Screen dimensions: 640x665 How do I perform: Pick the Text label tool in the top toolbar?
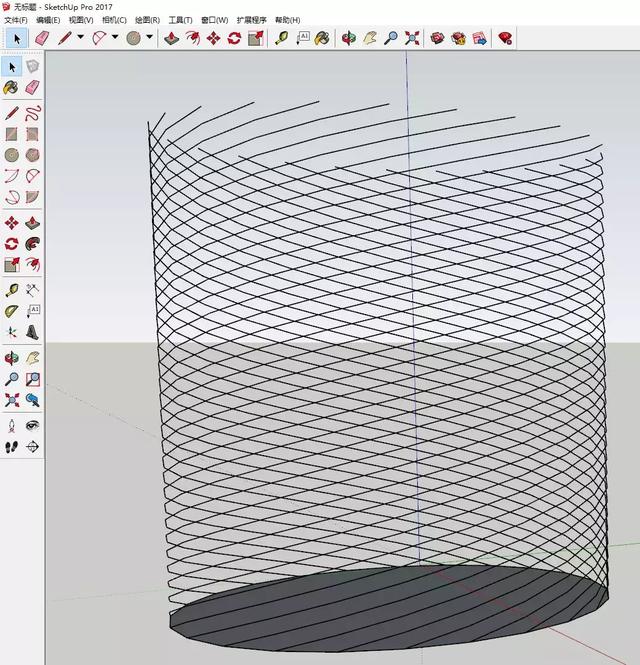[302, 39]
